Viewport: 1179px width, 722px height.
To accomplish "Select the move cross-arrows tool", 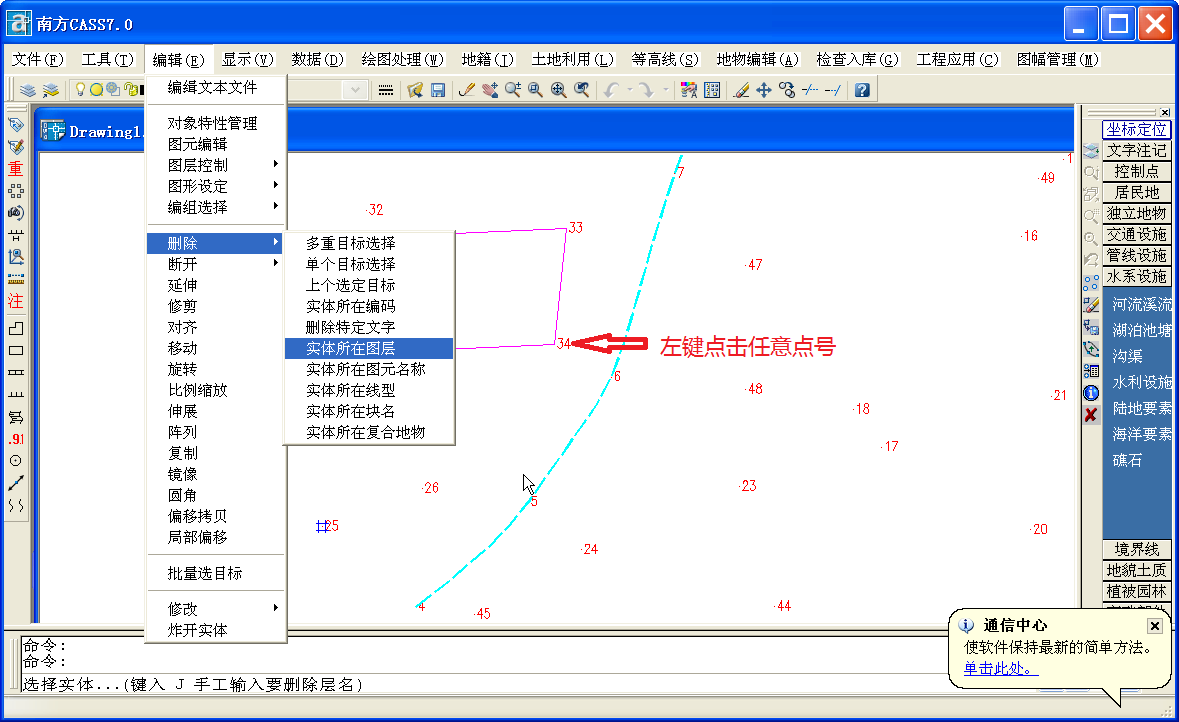I will (764, 90).
